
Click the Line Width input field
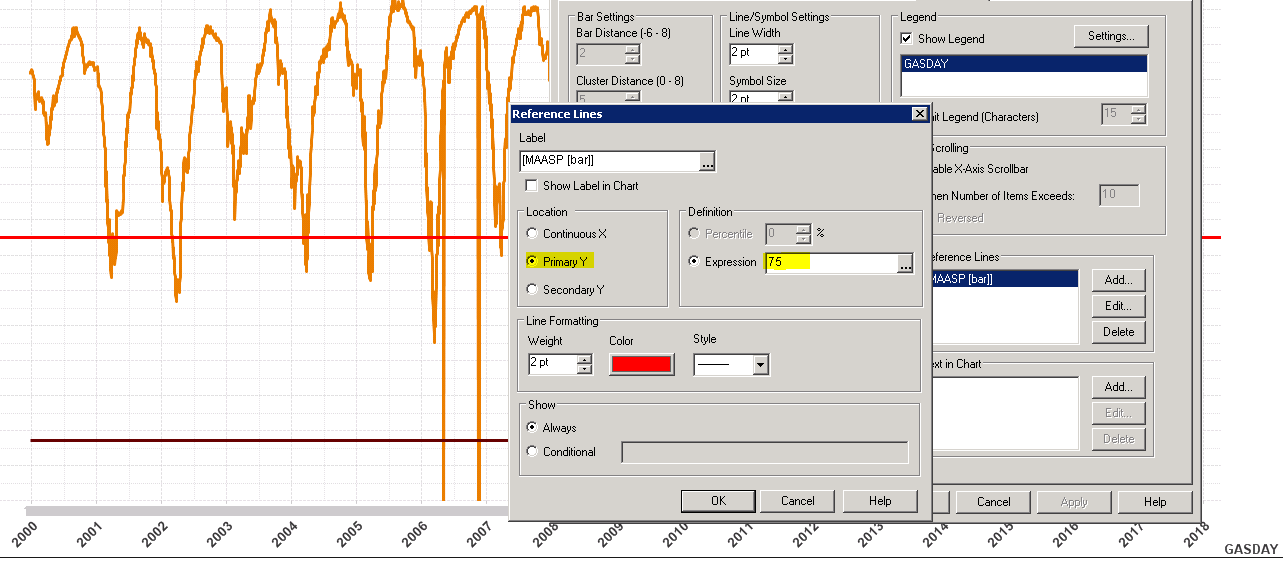tap(753, 55)
